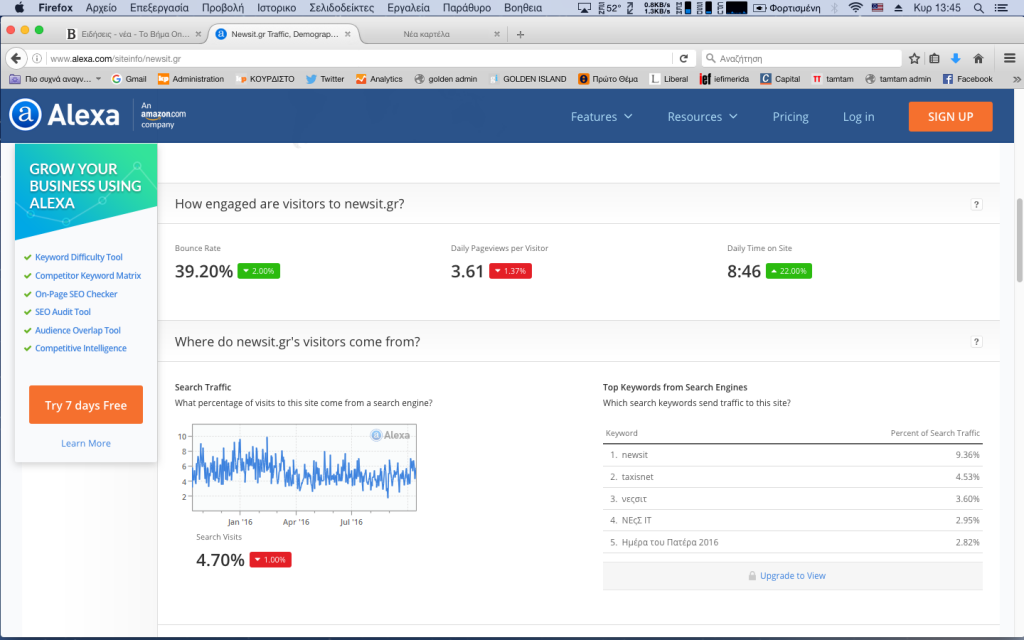The height and width of the screenshot is (640, 1024).
Task: Open the tamtam admin bookmark
Action: 898,79
